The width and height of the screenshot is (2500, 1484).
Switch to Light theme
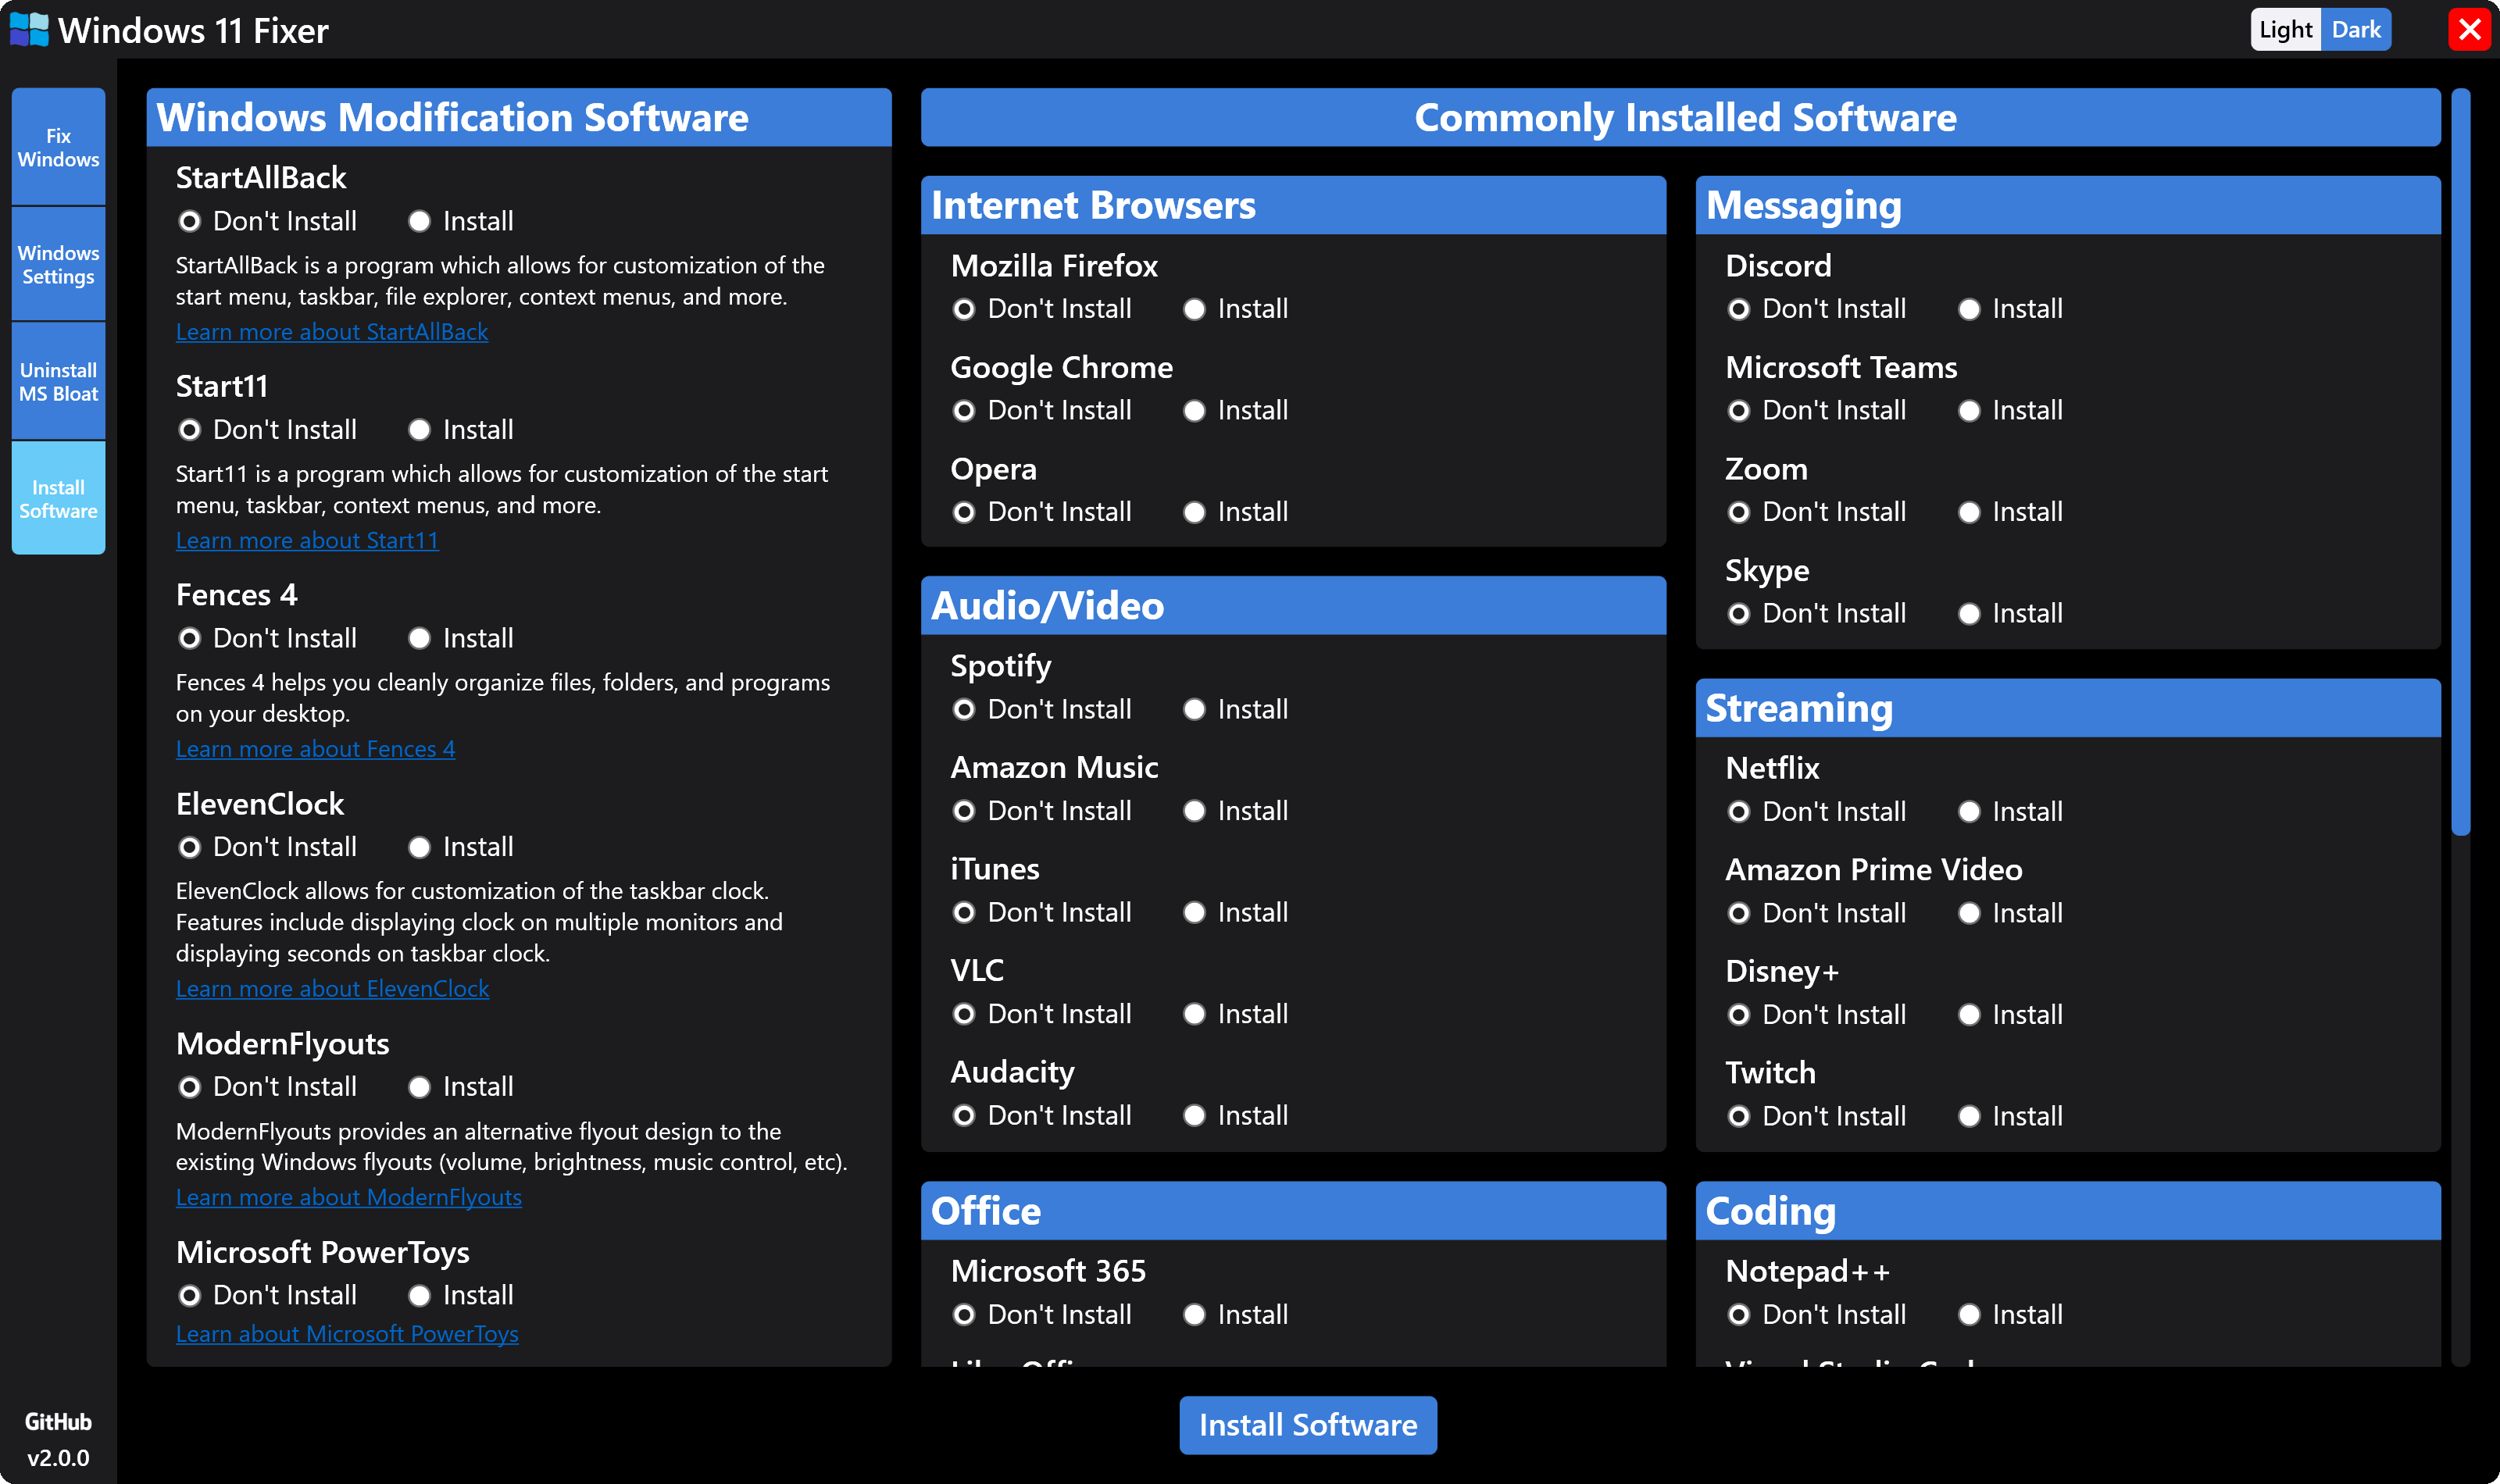coord(2285,30)
